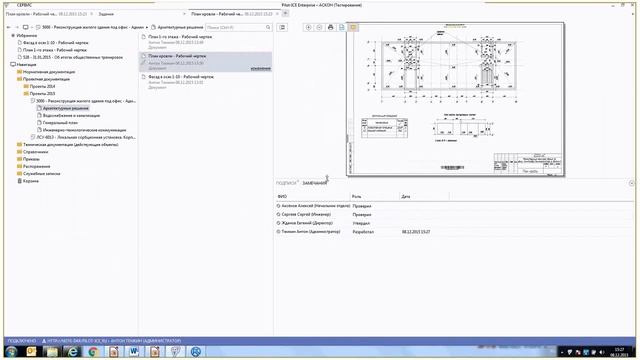Open Техническая документация folder
This screenshot has width=640, height=360.
(x=70, y=144)
